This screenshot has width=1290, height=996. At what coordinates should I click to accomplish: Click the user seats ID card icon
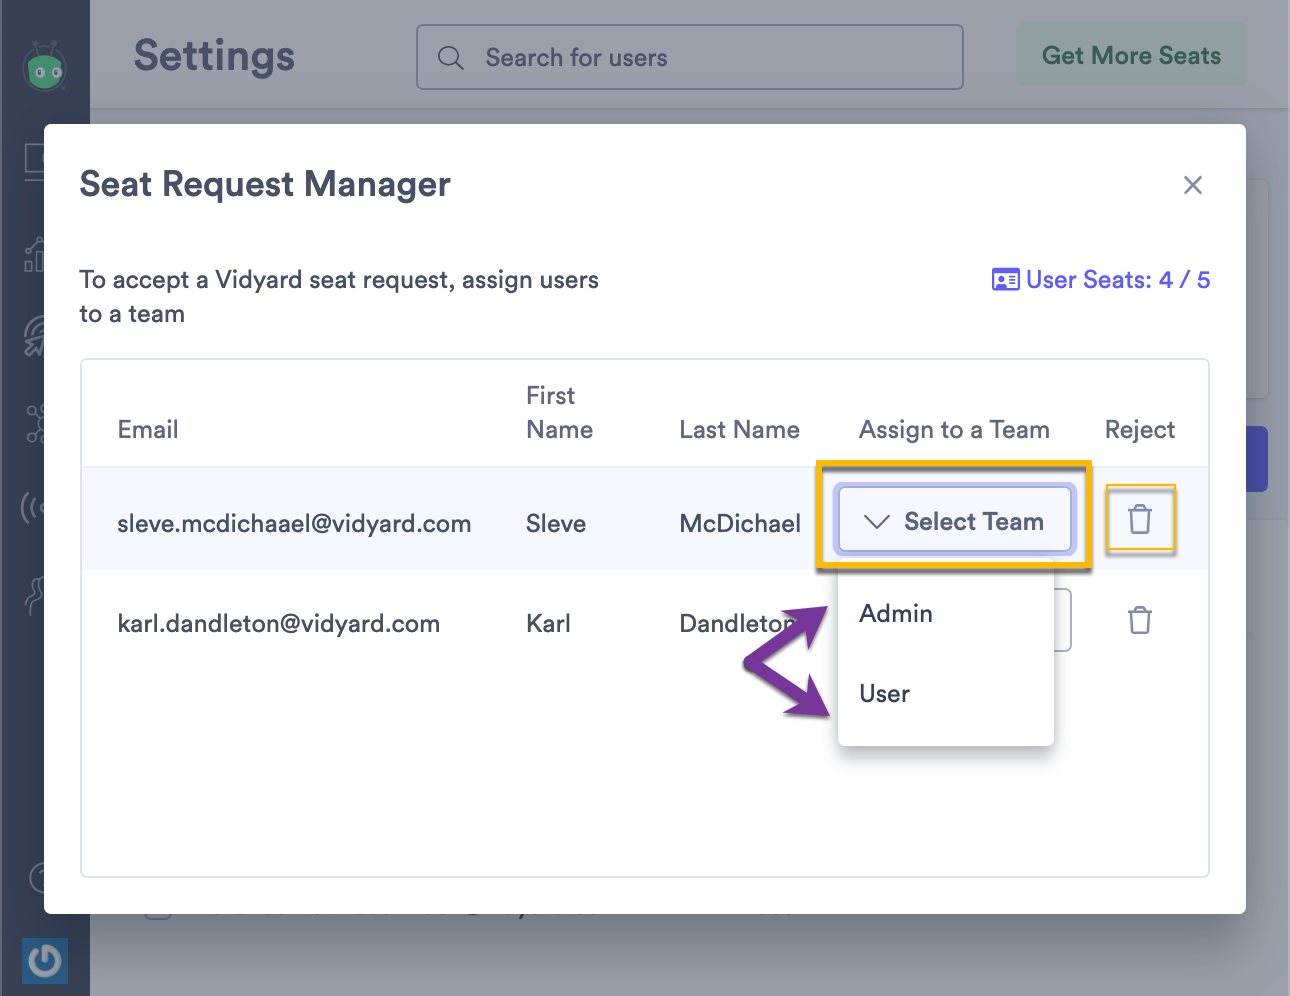point(1005,280)
